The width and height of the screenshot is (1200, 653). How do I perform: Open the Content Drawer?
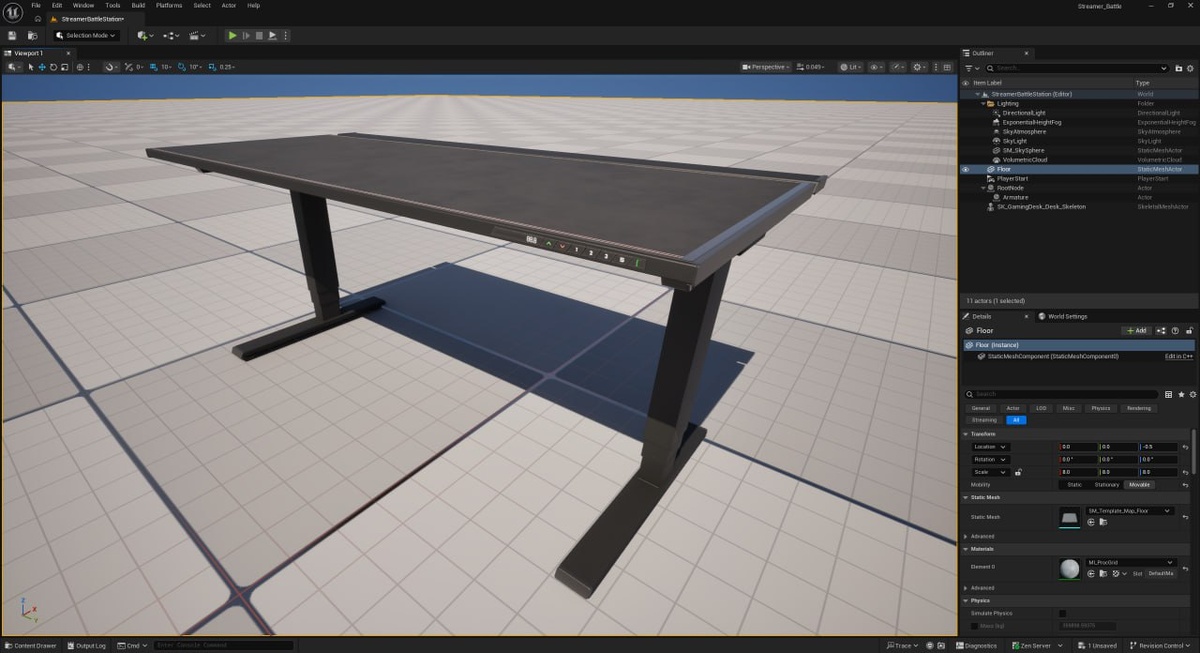31,646
